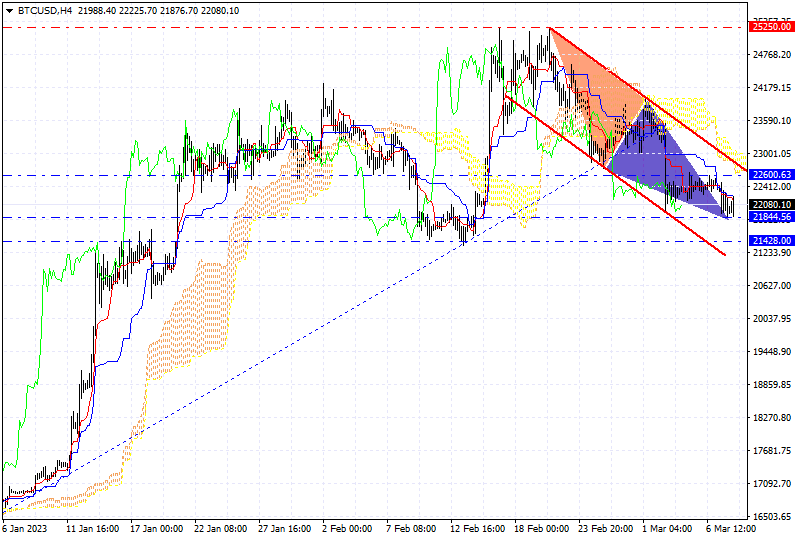Click the 19448.90 price axis value
Viewport: 798px width, 540px height.
pyautogui.click(x=773, y=352)
